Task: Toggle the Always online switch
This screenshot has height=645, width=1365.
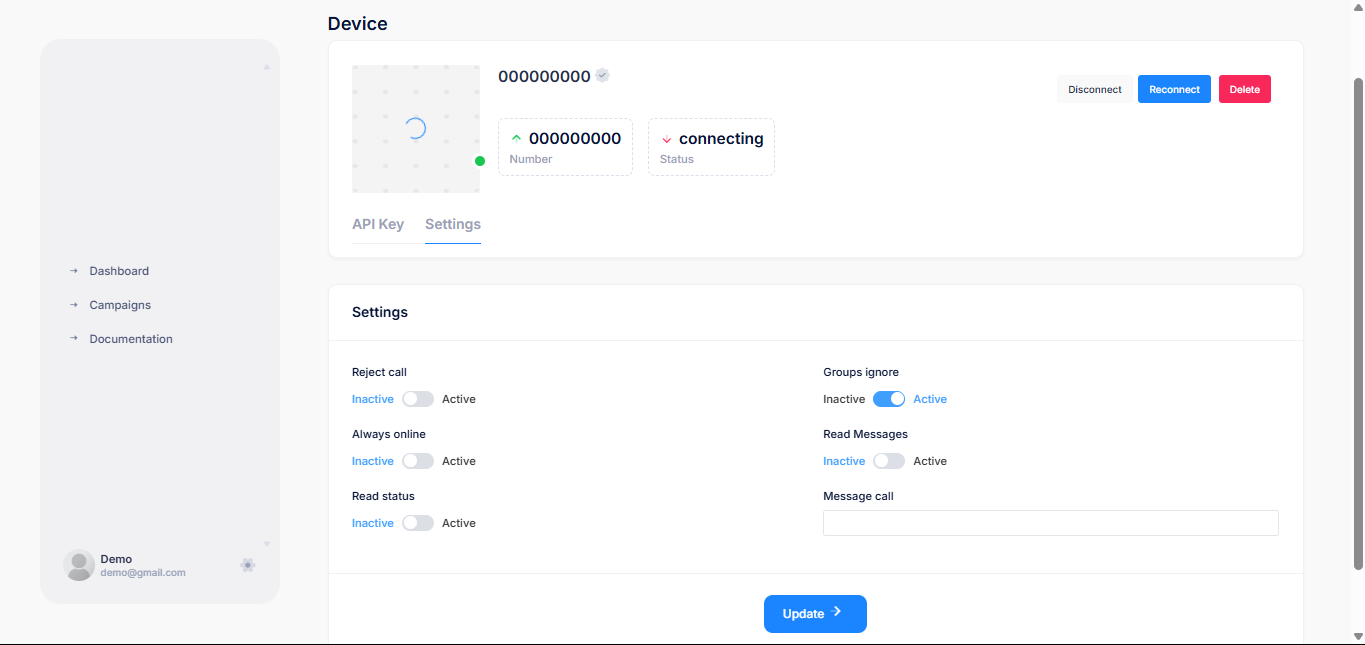Action: [x=418, y=461]
